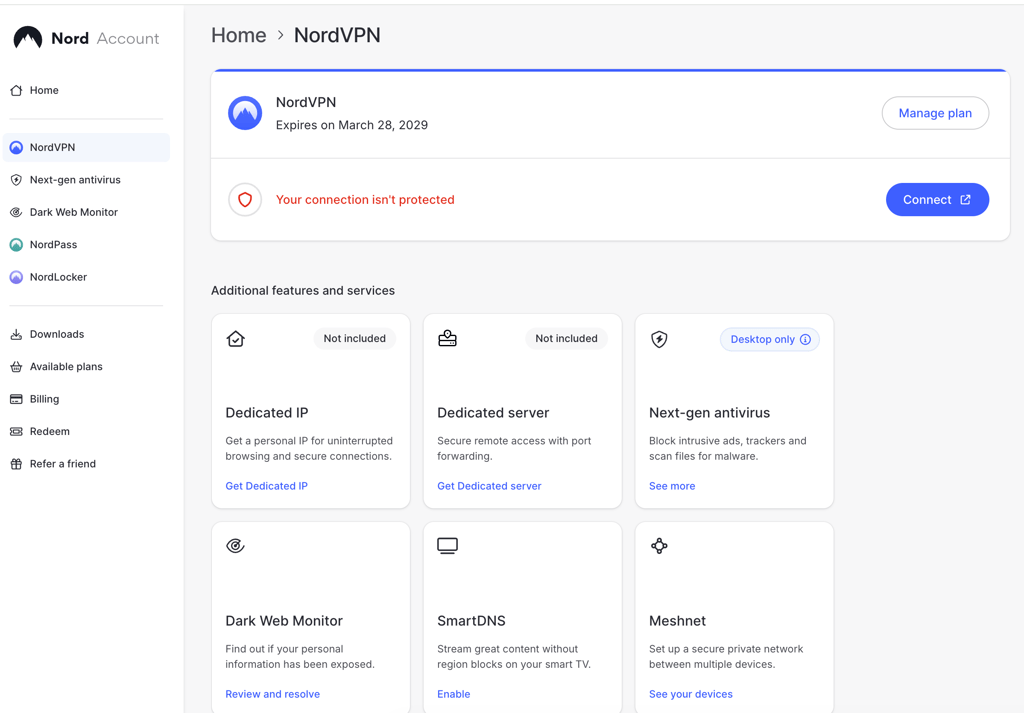Image resolution: width=1024 pixels, height=713 pixels.
Task: Click the Next-gen antivirus shield sidebar icon
Action: click(x=16, y=180)
